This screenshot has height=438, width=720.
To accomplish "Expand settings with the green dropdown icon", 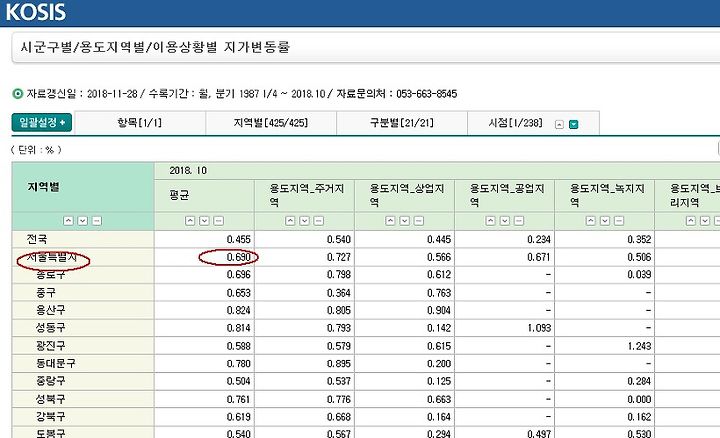I will [x=574, y=124].
